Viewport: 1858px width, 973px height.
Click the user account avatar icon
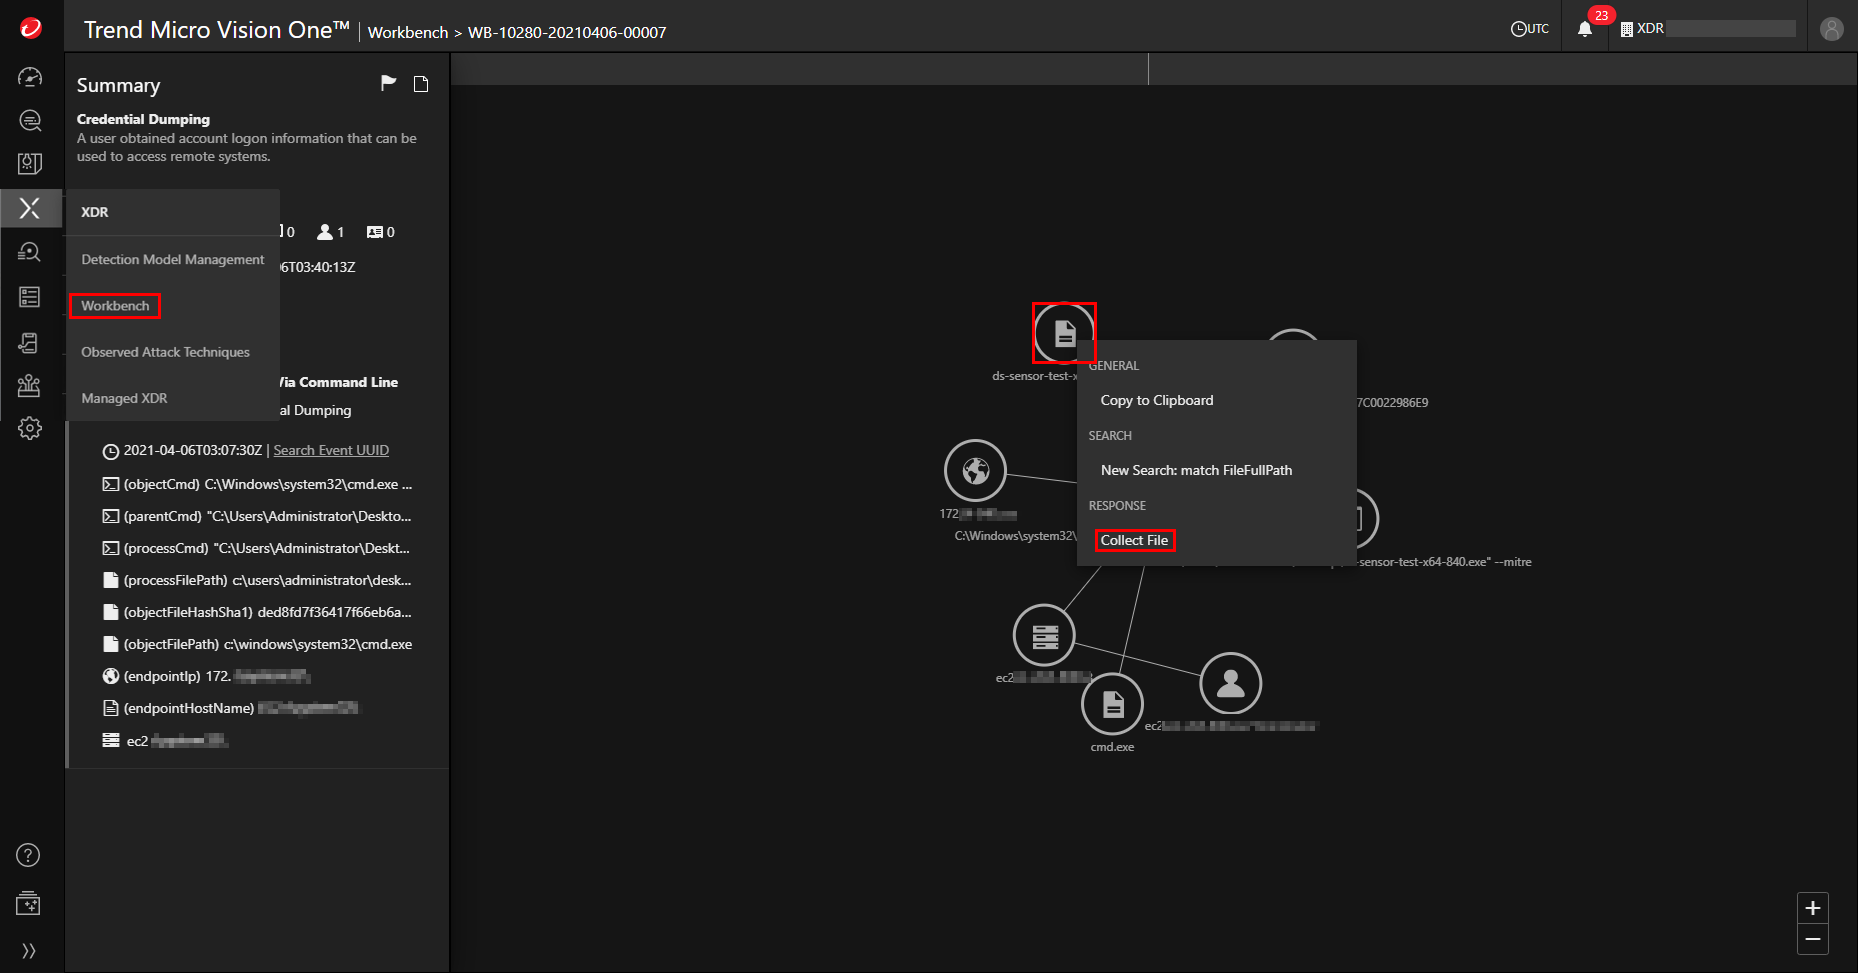(x=1831, y=29)
